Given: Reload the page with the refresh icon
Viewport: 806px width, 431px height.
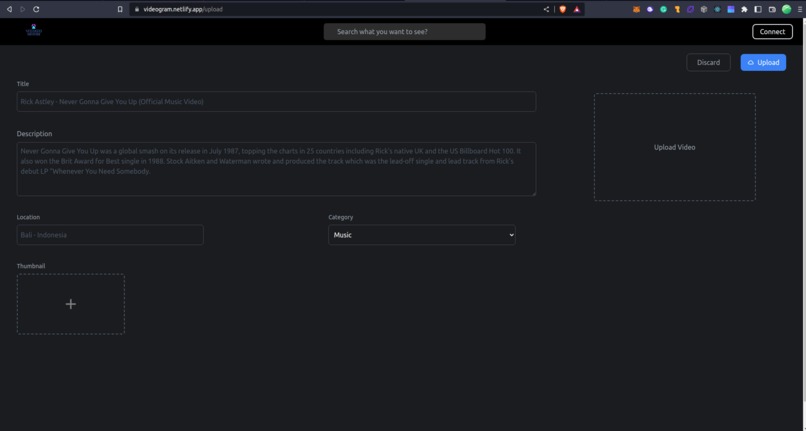Looking at the screenshot, I should tap(36, 9).
